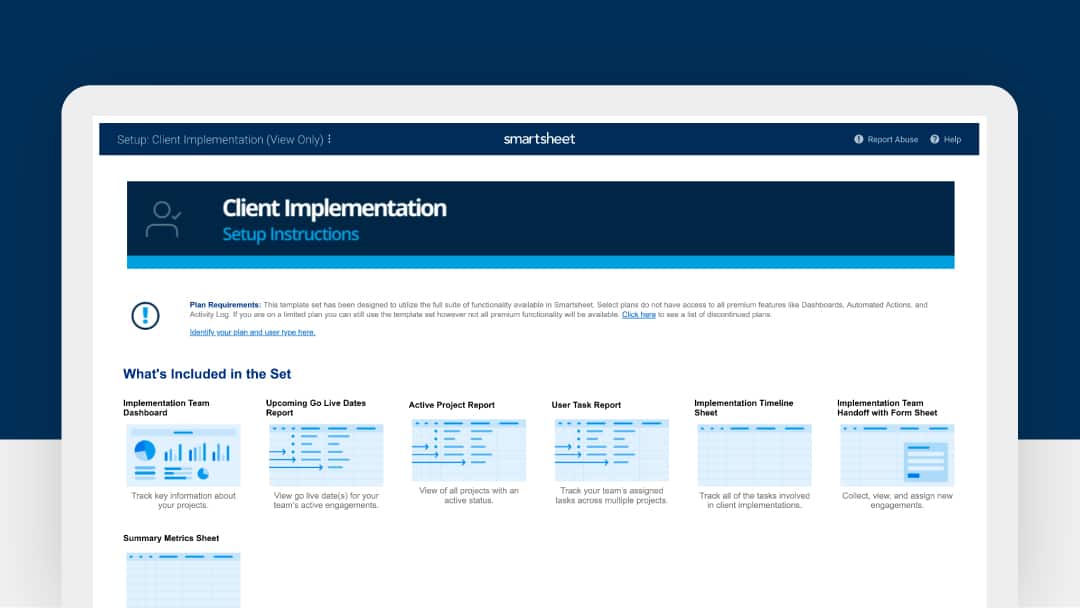The image size is (1080, 608).
Task: Click the Report Abuse exclamation icon
Action: 858,139
